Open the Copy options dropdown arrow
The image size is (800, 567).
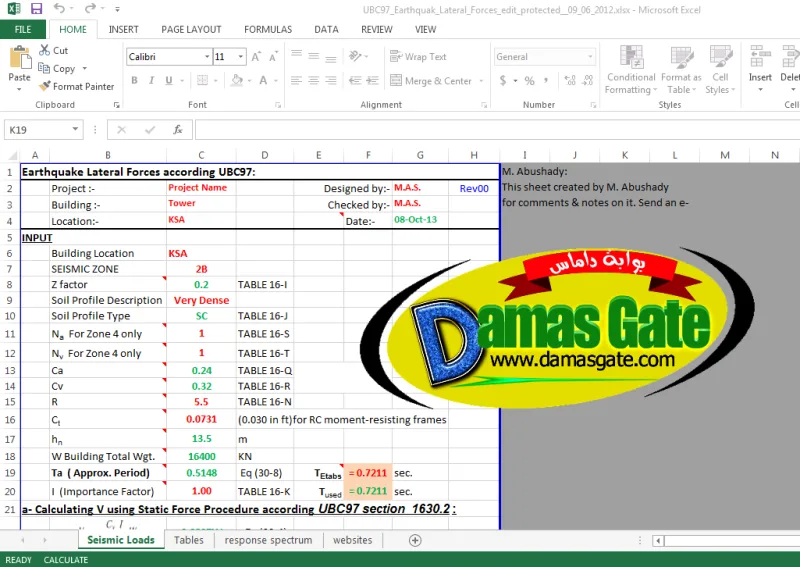tap(84, 68)
